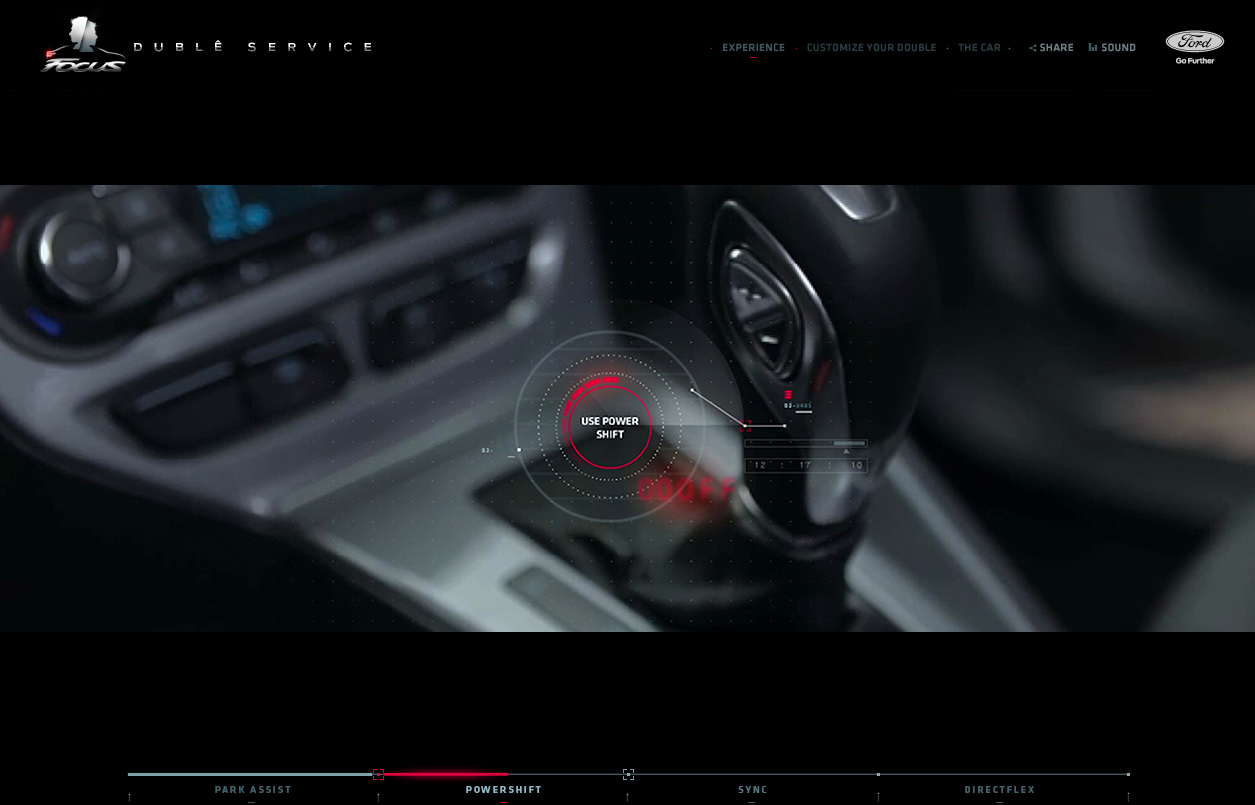Click the red progress bar on timeline
Image resolution: width=1255 pixels, height=805 pixels.
(445, 774)
